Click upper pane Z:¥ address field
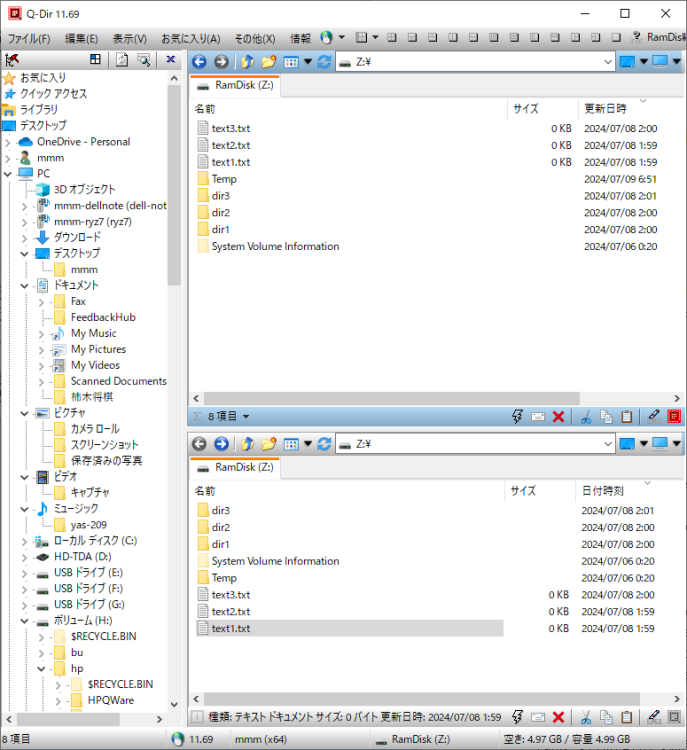 click(474, 62)
